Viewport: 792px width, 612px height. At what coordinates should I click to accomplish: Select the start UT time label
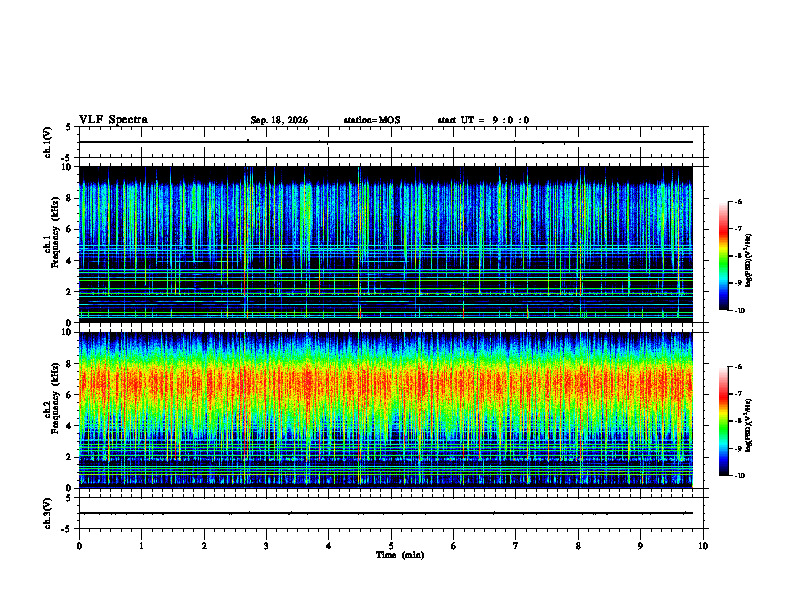(483, 120)
